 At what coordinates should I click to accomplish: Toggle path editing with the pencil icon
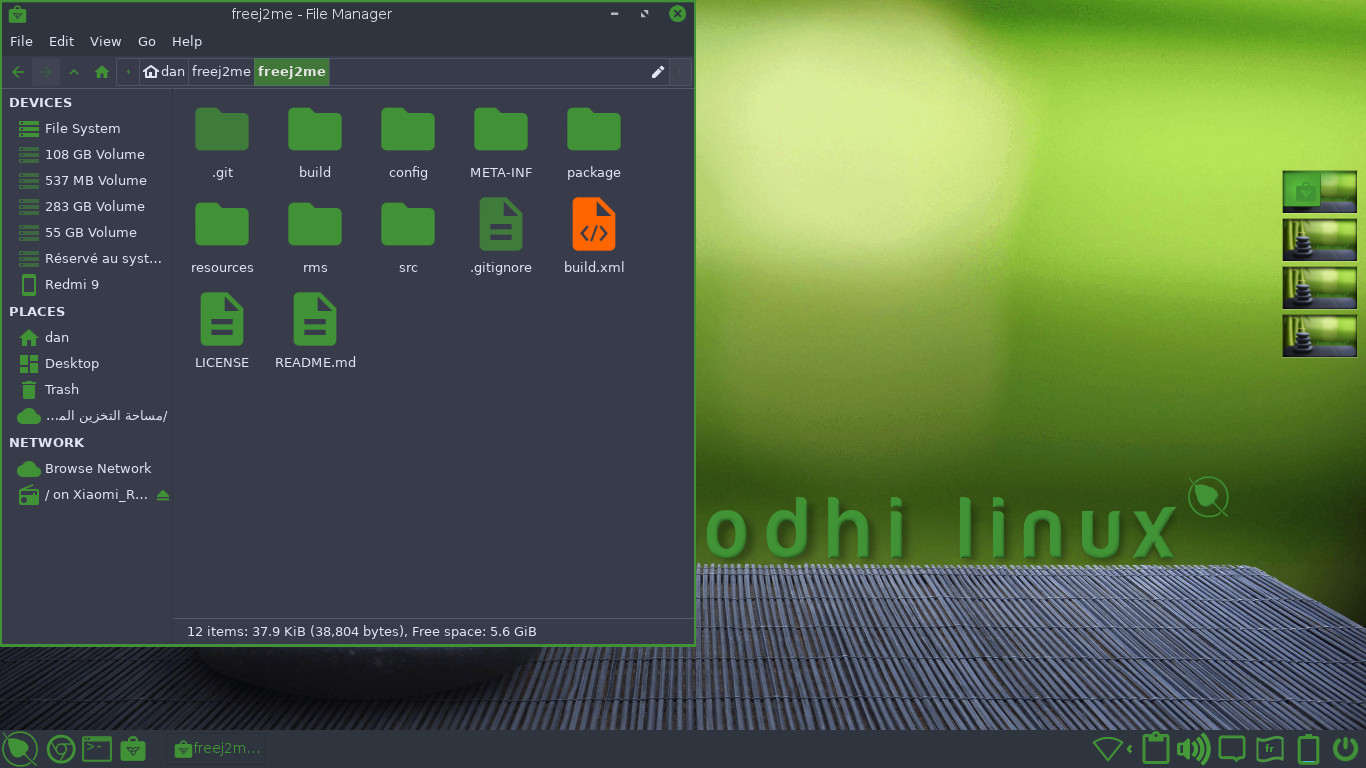(x=658, y=72)
